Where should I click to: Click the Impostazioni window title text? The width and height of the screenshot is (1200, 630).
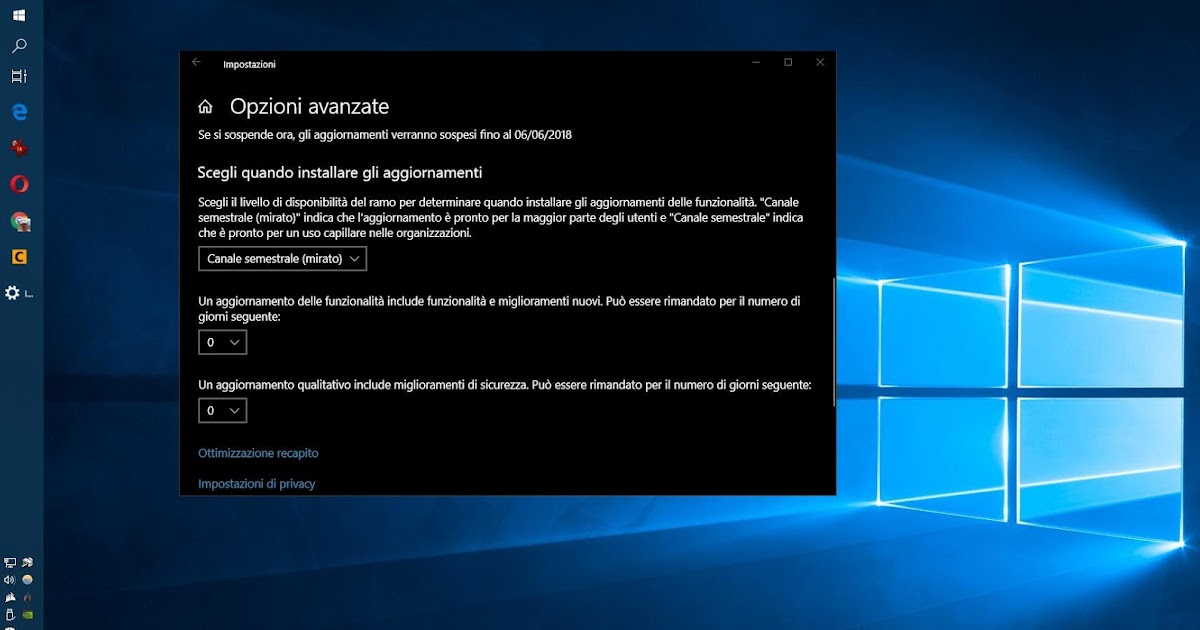(249, 65)
